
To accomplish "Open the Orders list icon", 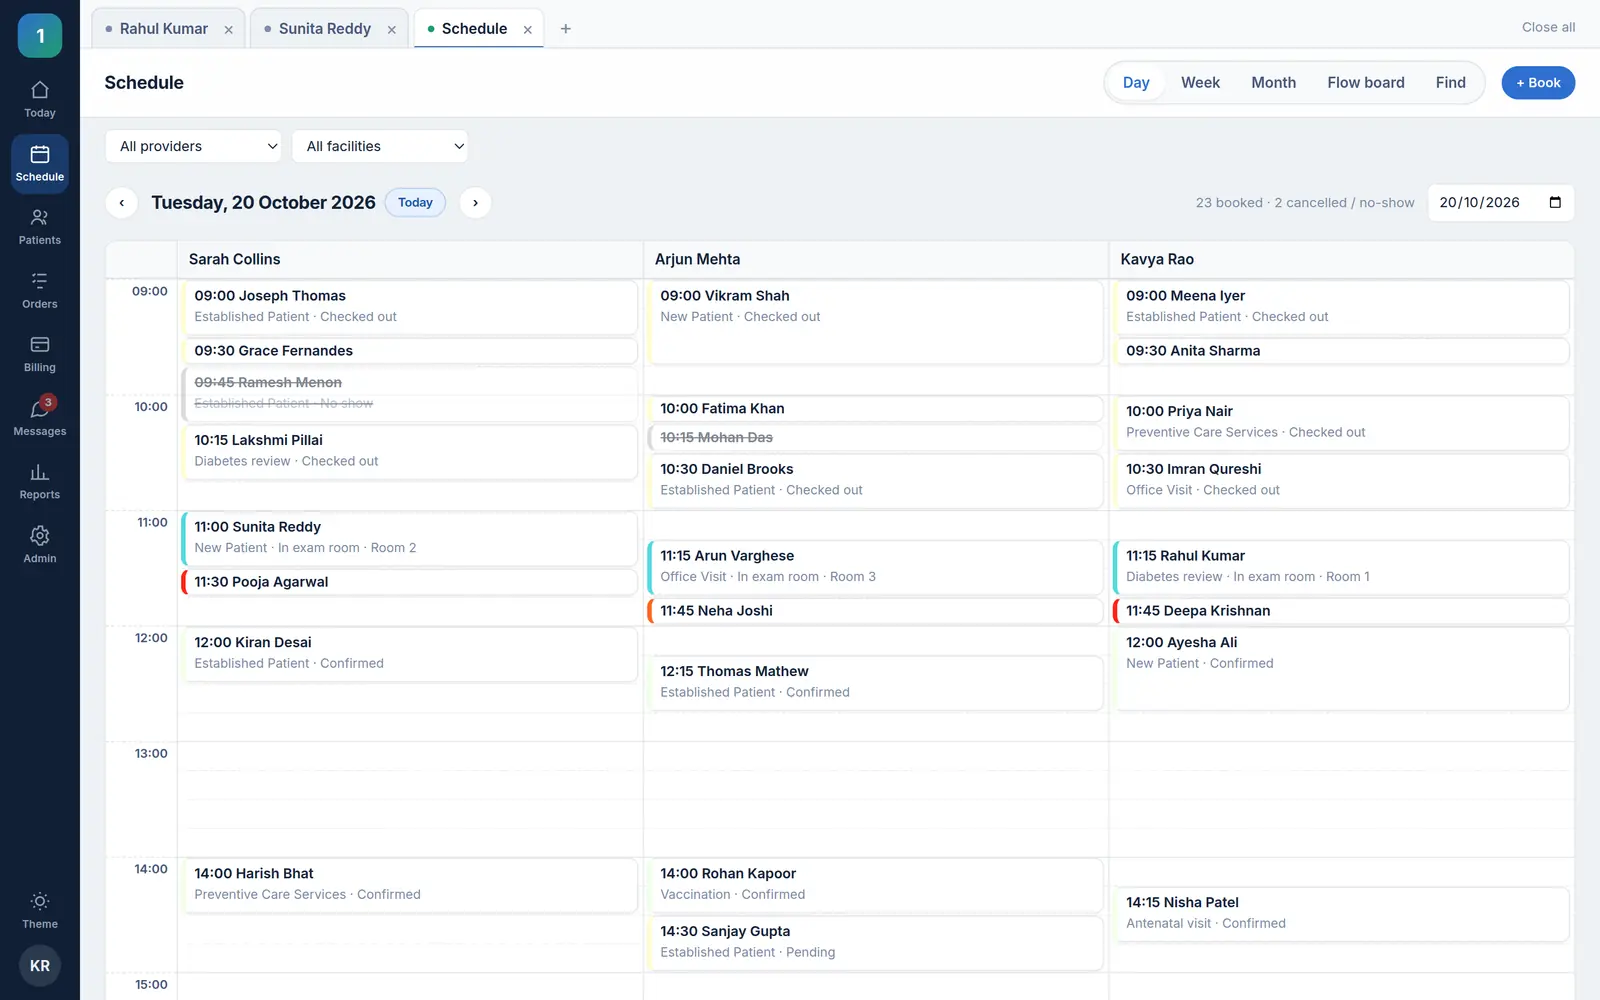I will pos(40,290).
